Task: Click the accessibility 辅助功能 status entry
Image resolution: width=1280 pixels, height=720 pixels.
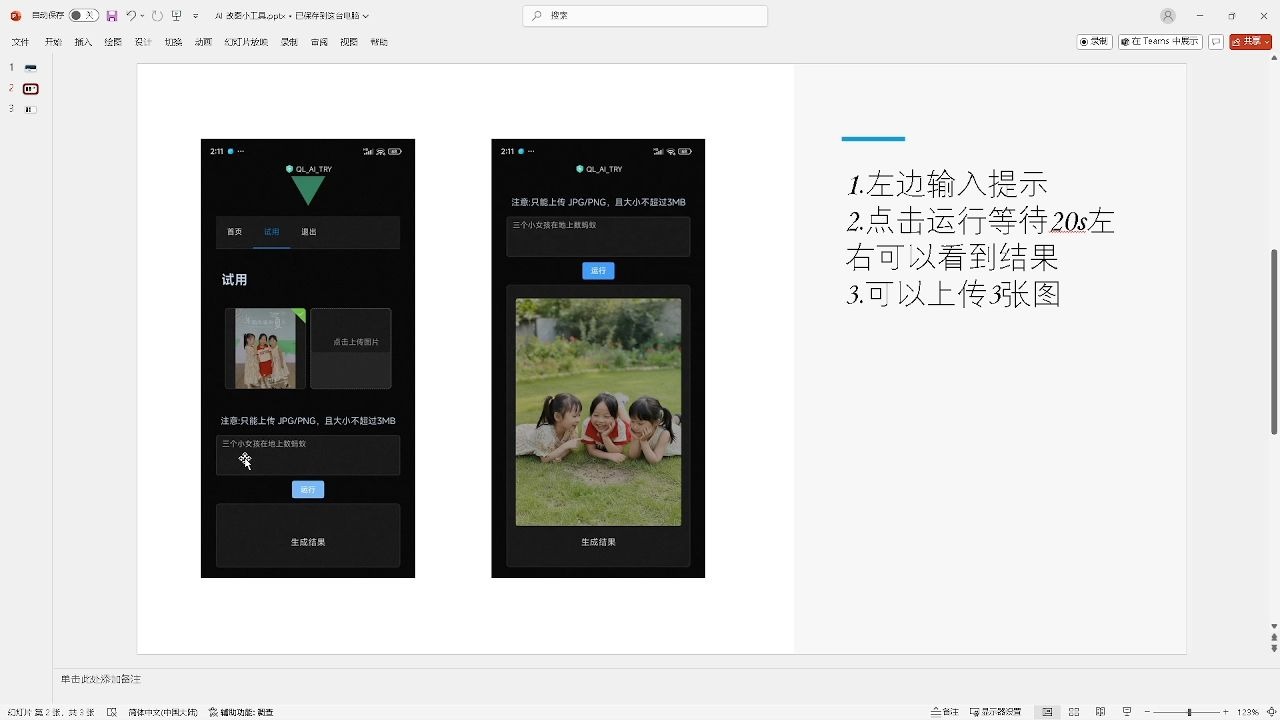Action: [x=241, y=712]
